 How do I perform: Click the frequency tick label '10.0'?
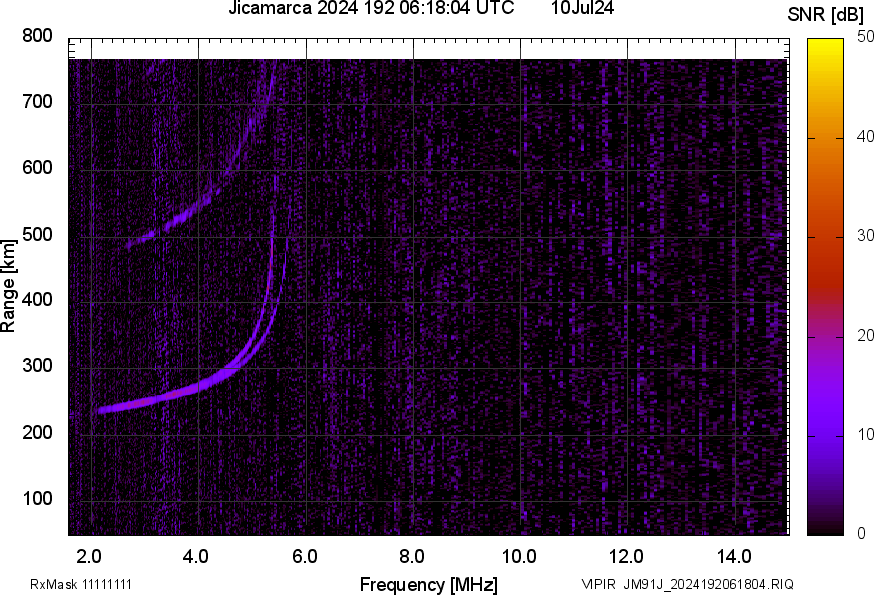(519, 556)
